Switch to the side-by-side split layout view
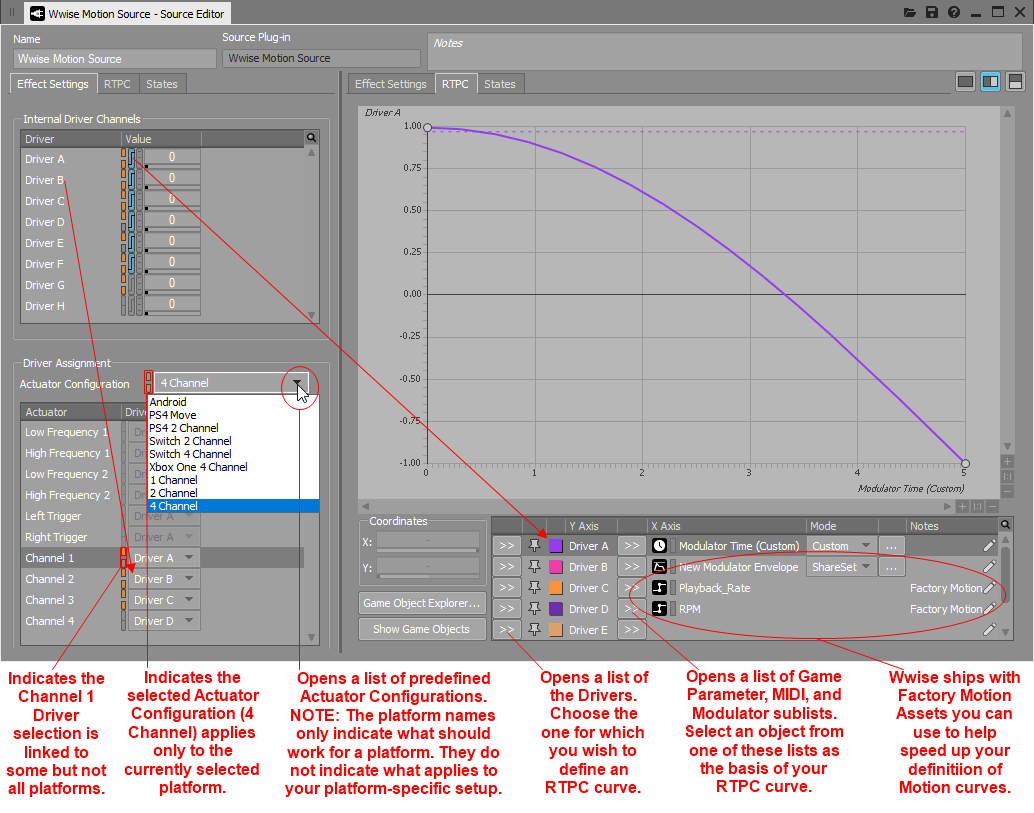The width and height of the screenshot is (1034, 813). (990, 82)
